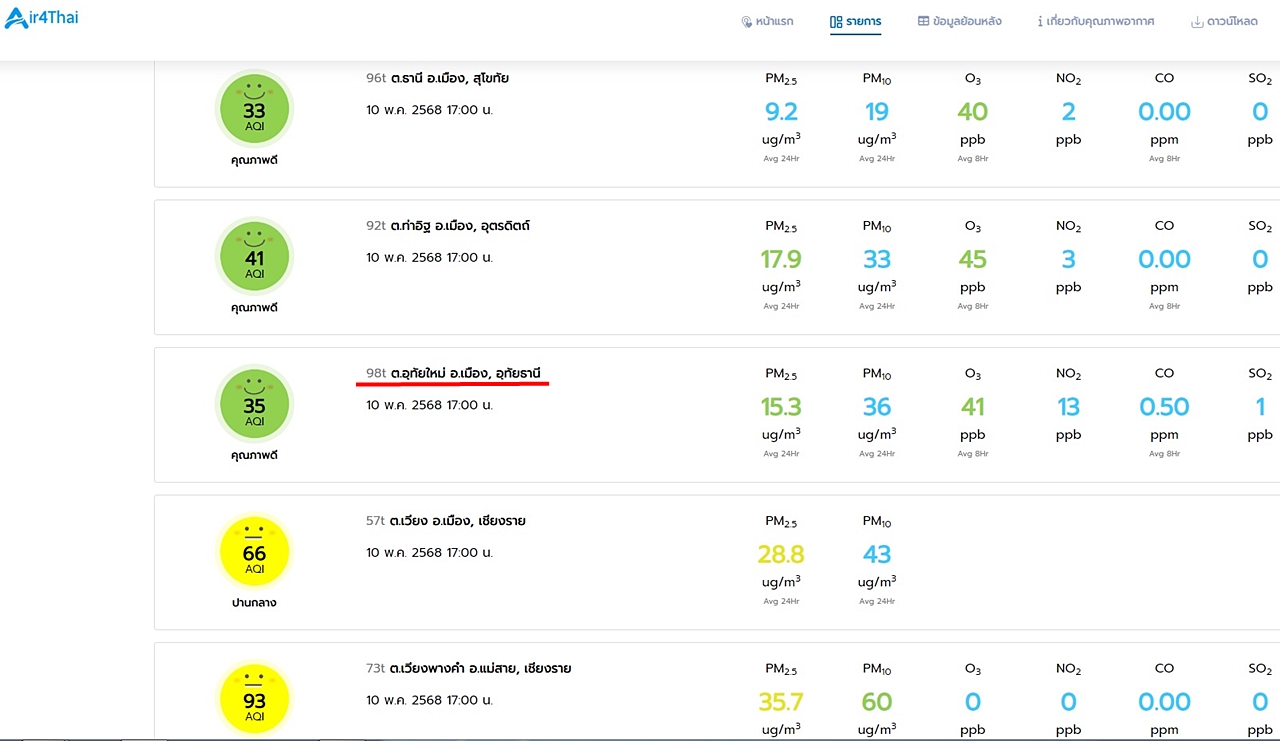Click the info icon beside เกี่ยวกับคุณภาพอากาศ
The width and height of the screenshot is (1280, 741).
(x=1040, y=21)
